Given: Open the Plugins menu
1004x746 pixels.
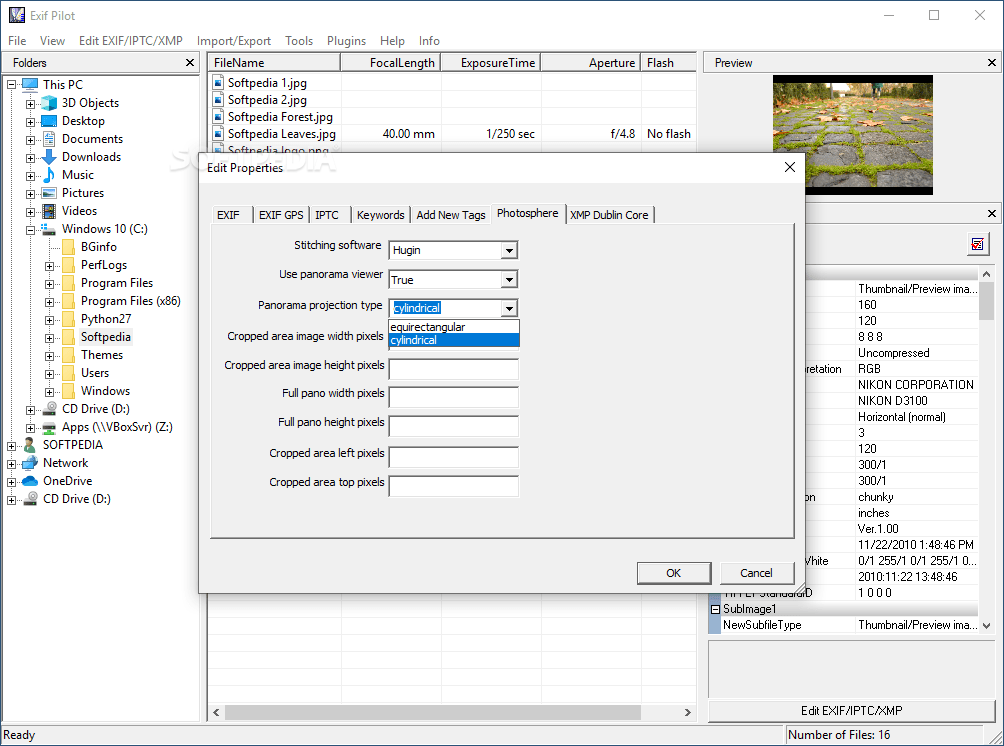Looking at the screenshot, I should tap(346, 41).
